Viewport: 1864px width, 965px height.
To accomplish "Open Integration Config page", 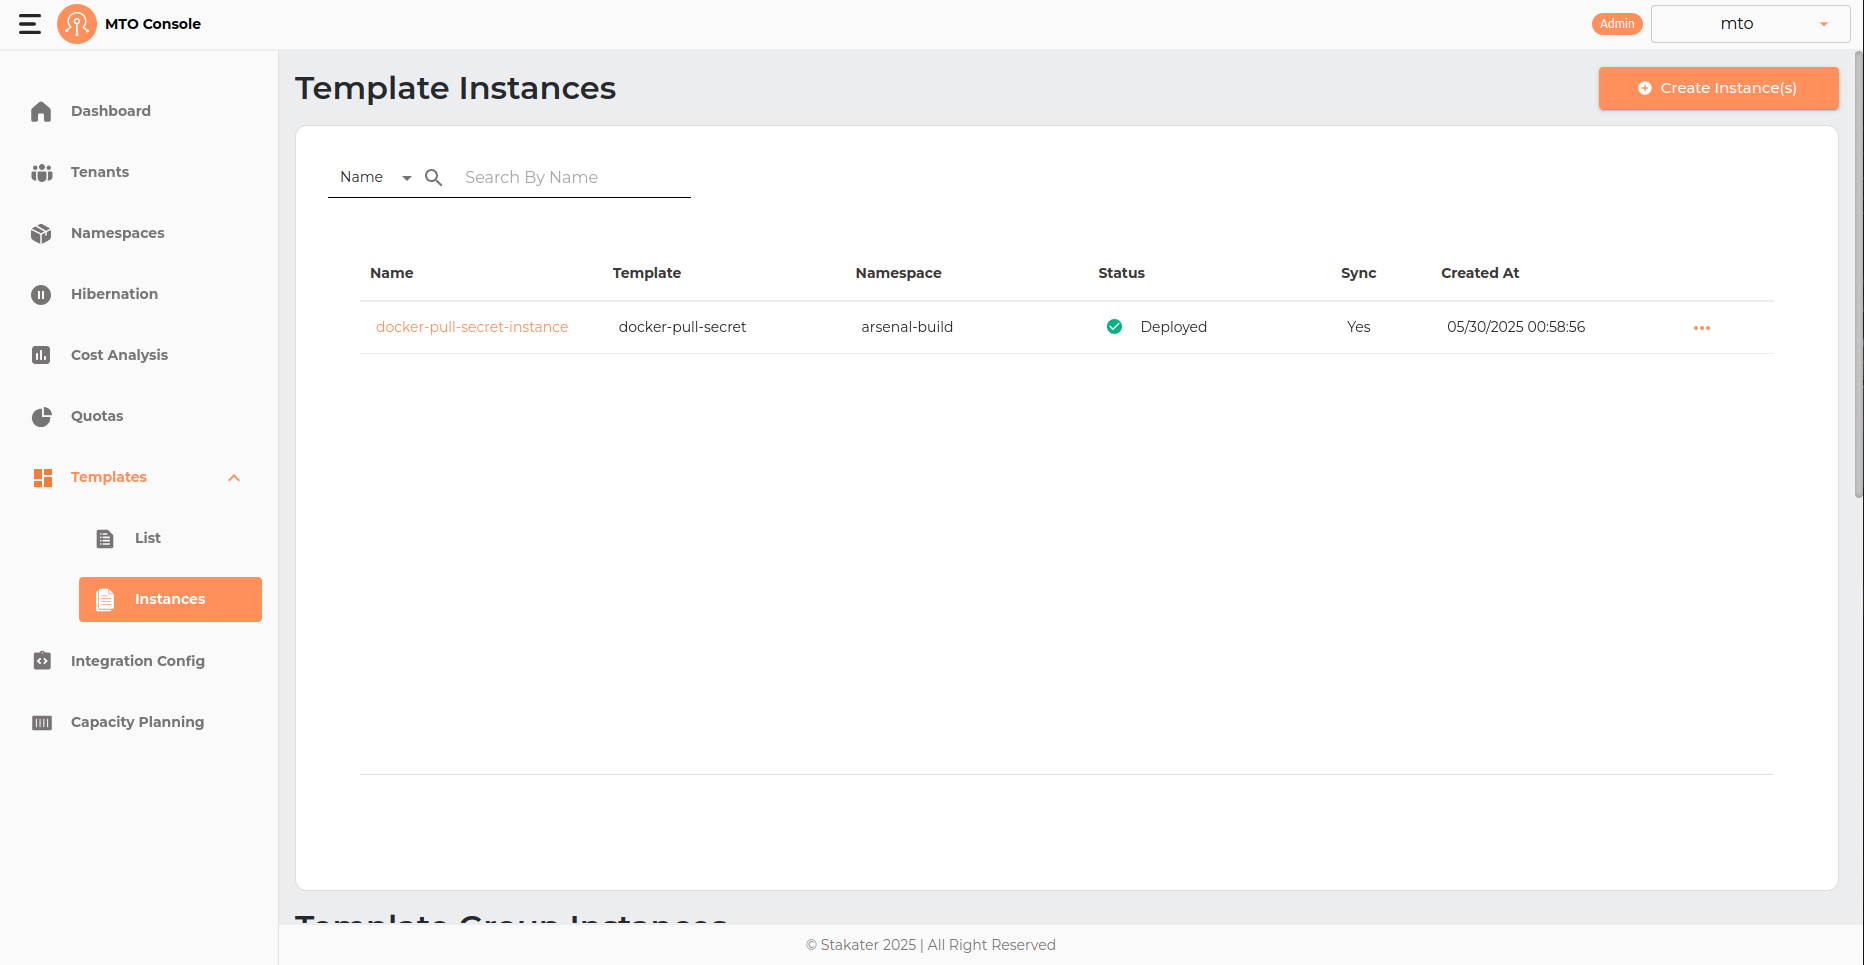I will [x=137, y=661].
